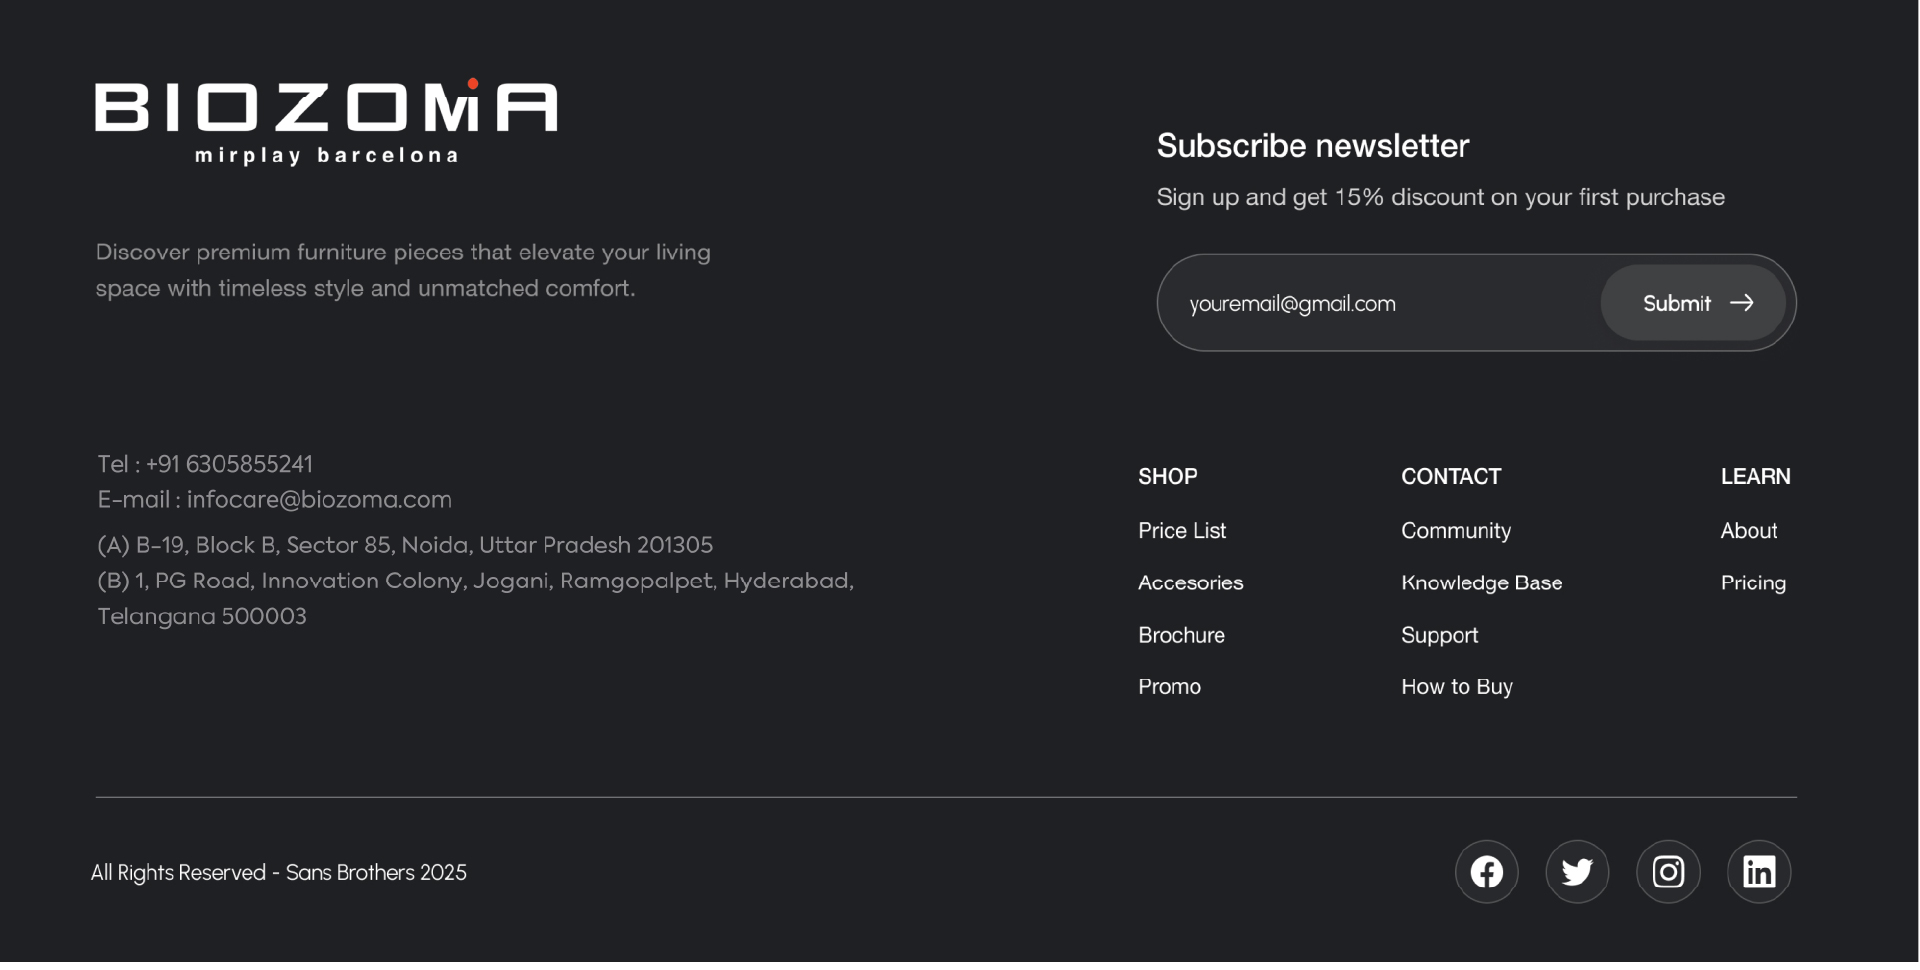This screenshot has height=970, width=1920.
Task: Click the arrow icon inside Submit
Action: 1742,303
